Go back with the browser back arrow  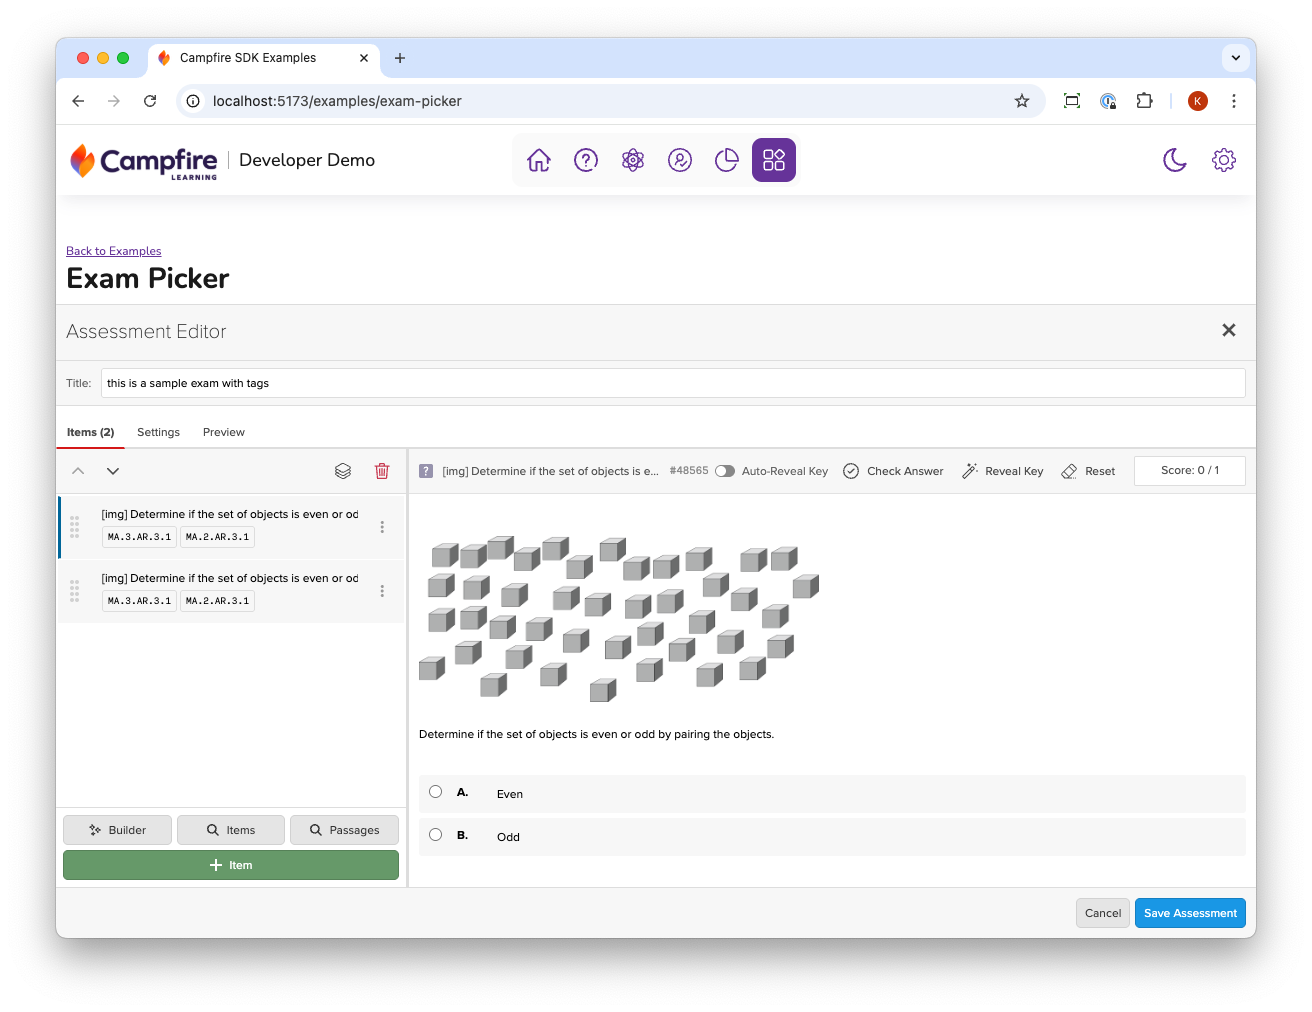[78, 101]
